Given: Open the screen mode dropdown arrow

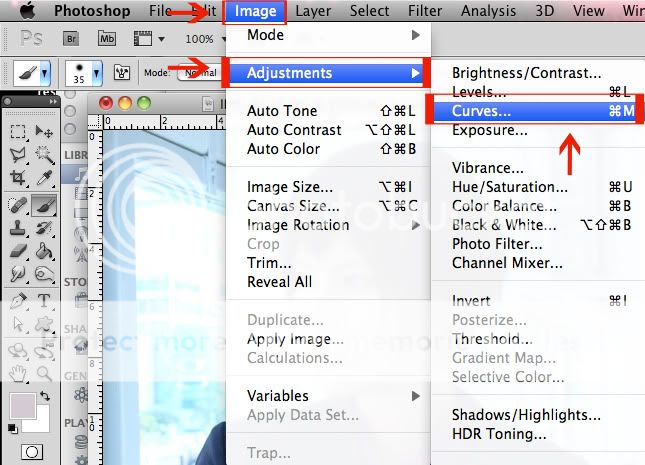Looking at the screenshot, I should 162,40.
